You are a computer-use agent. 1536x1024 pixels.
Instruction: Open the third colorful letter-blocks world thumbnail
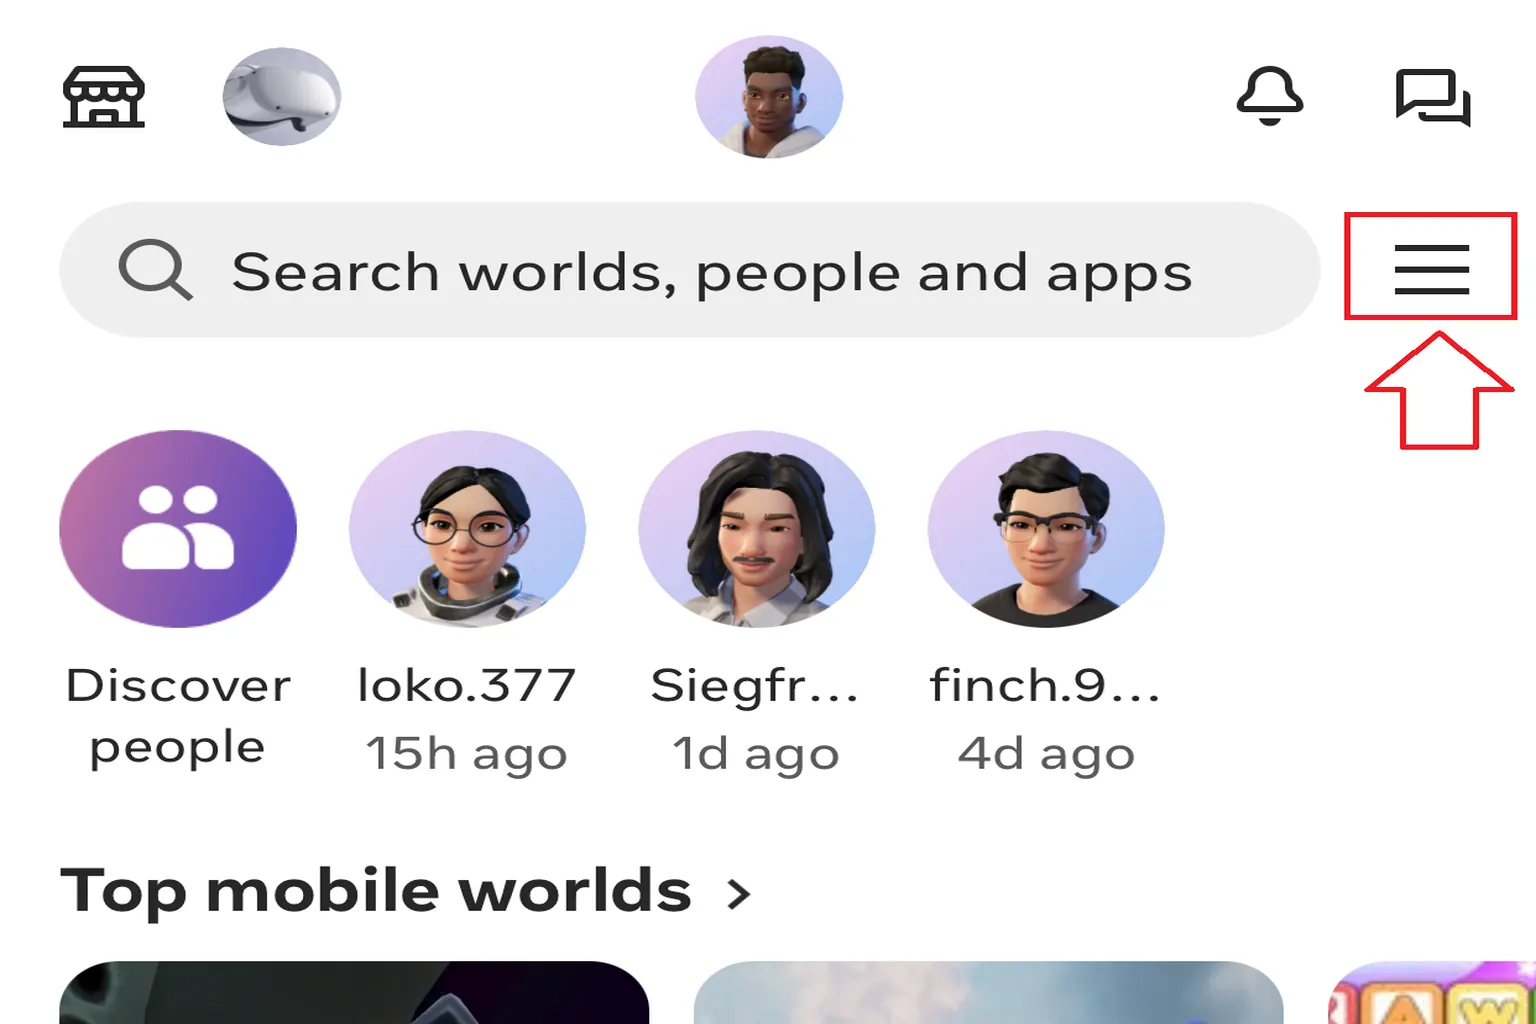tap(1432, 992)
